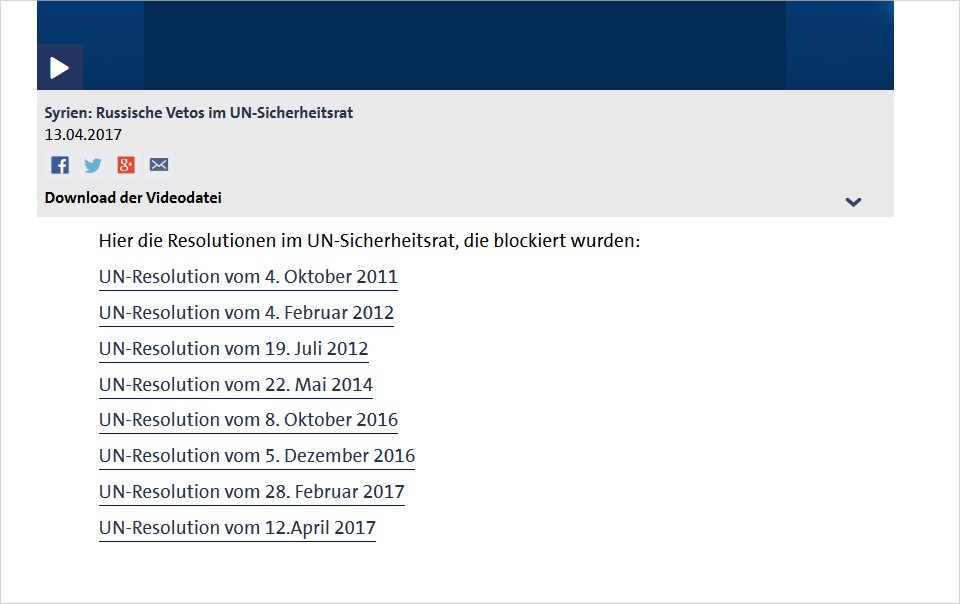Viewport: 960px width, 604px height.
Task: Open UN-Resolution vom 4. Oktober 2011
Action: 248,277
